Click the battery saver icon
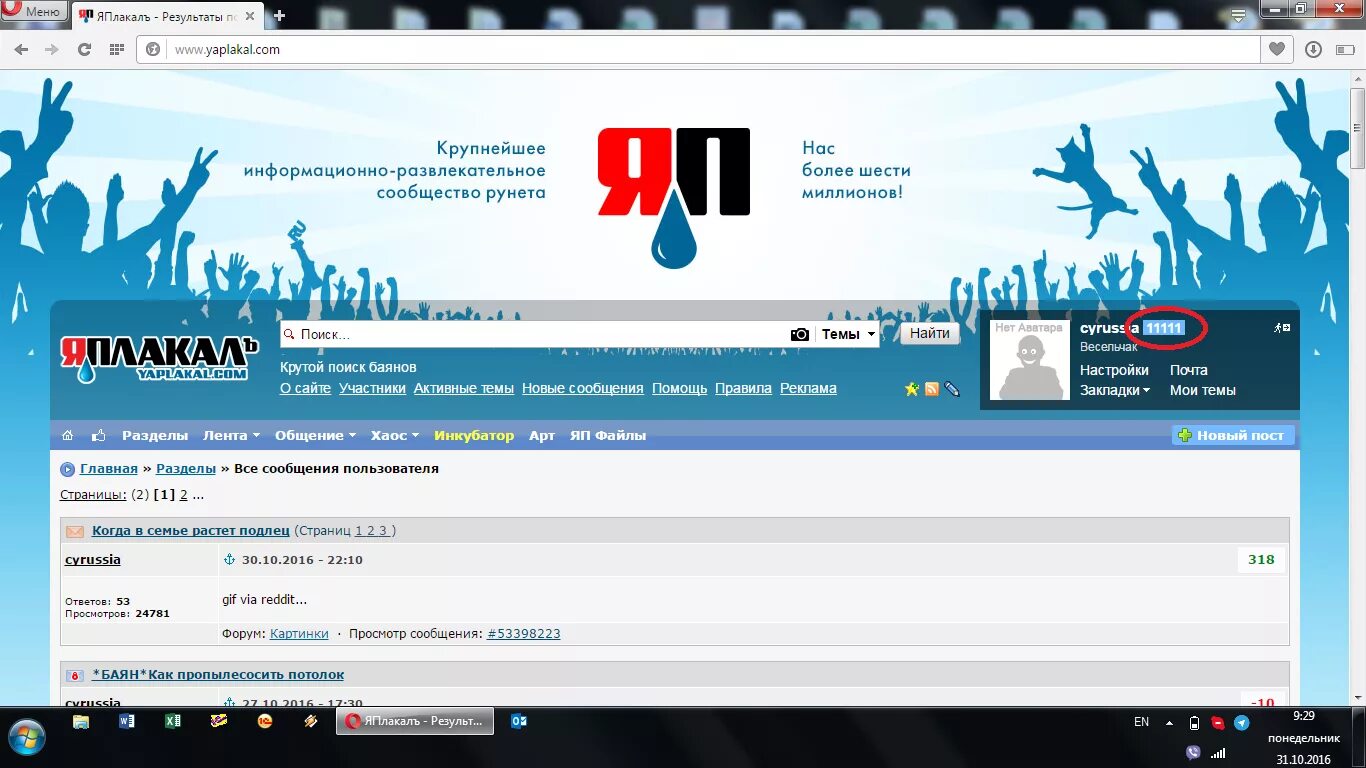This screenshot has height=768, width=1366. tap(1343, 49)
